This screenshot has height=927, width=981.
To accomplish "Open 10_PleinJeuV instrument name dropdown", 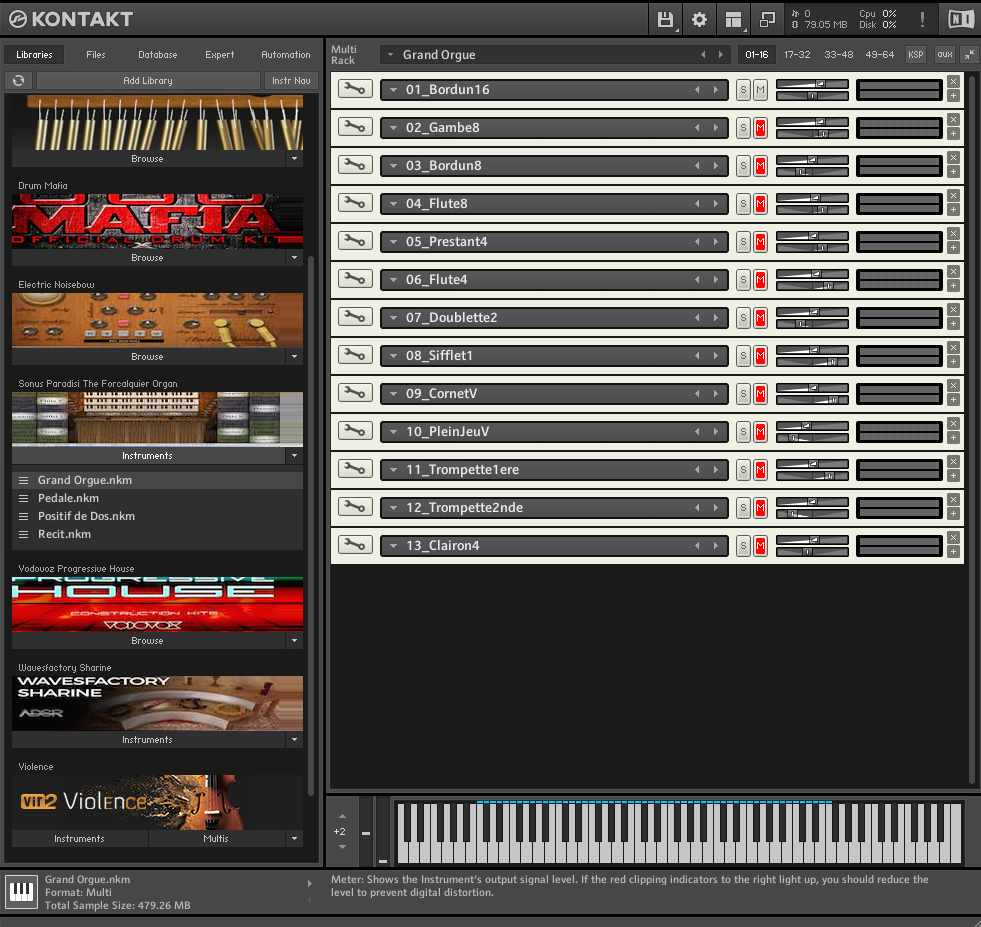I will tap(394, 432).
